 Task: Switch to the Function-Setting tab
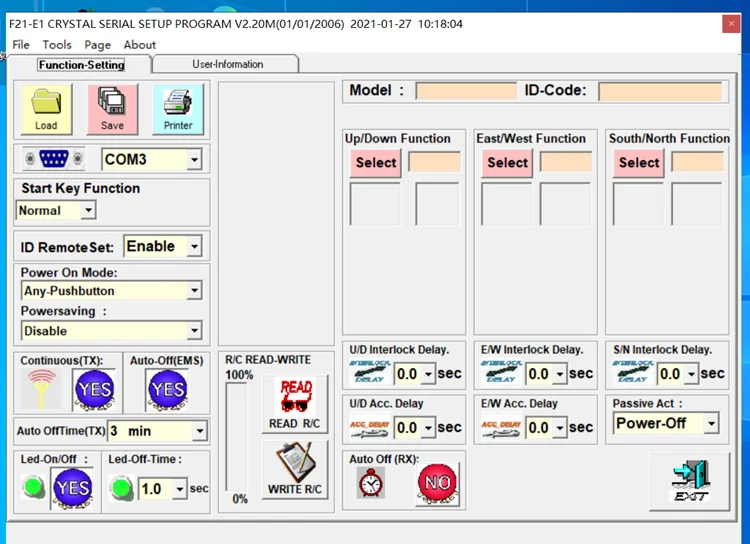[81, 65]
